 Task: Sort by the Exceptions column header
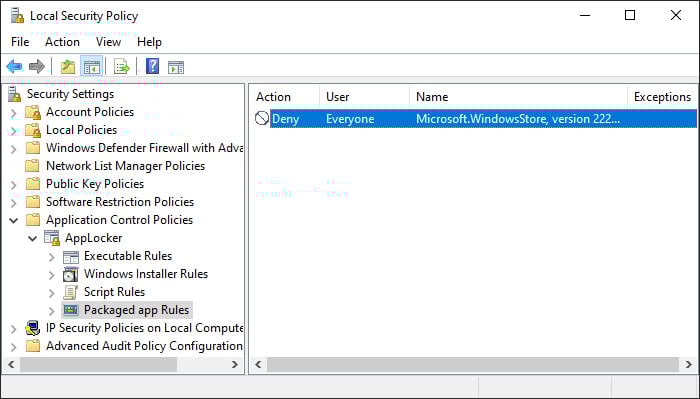[662, 97]
